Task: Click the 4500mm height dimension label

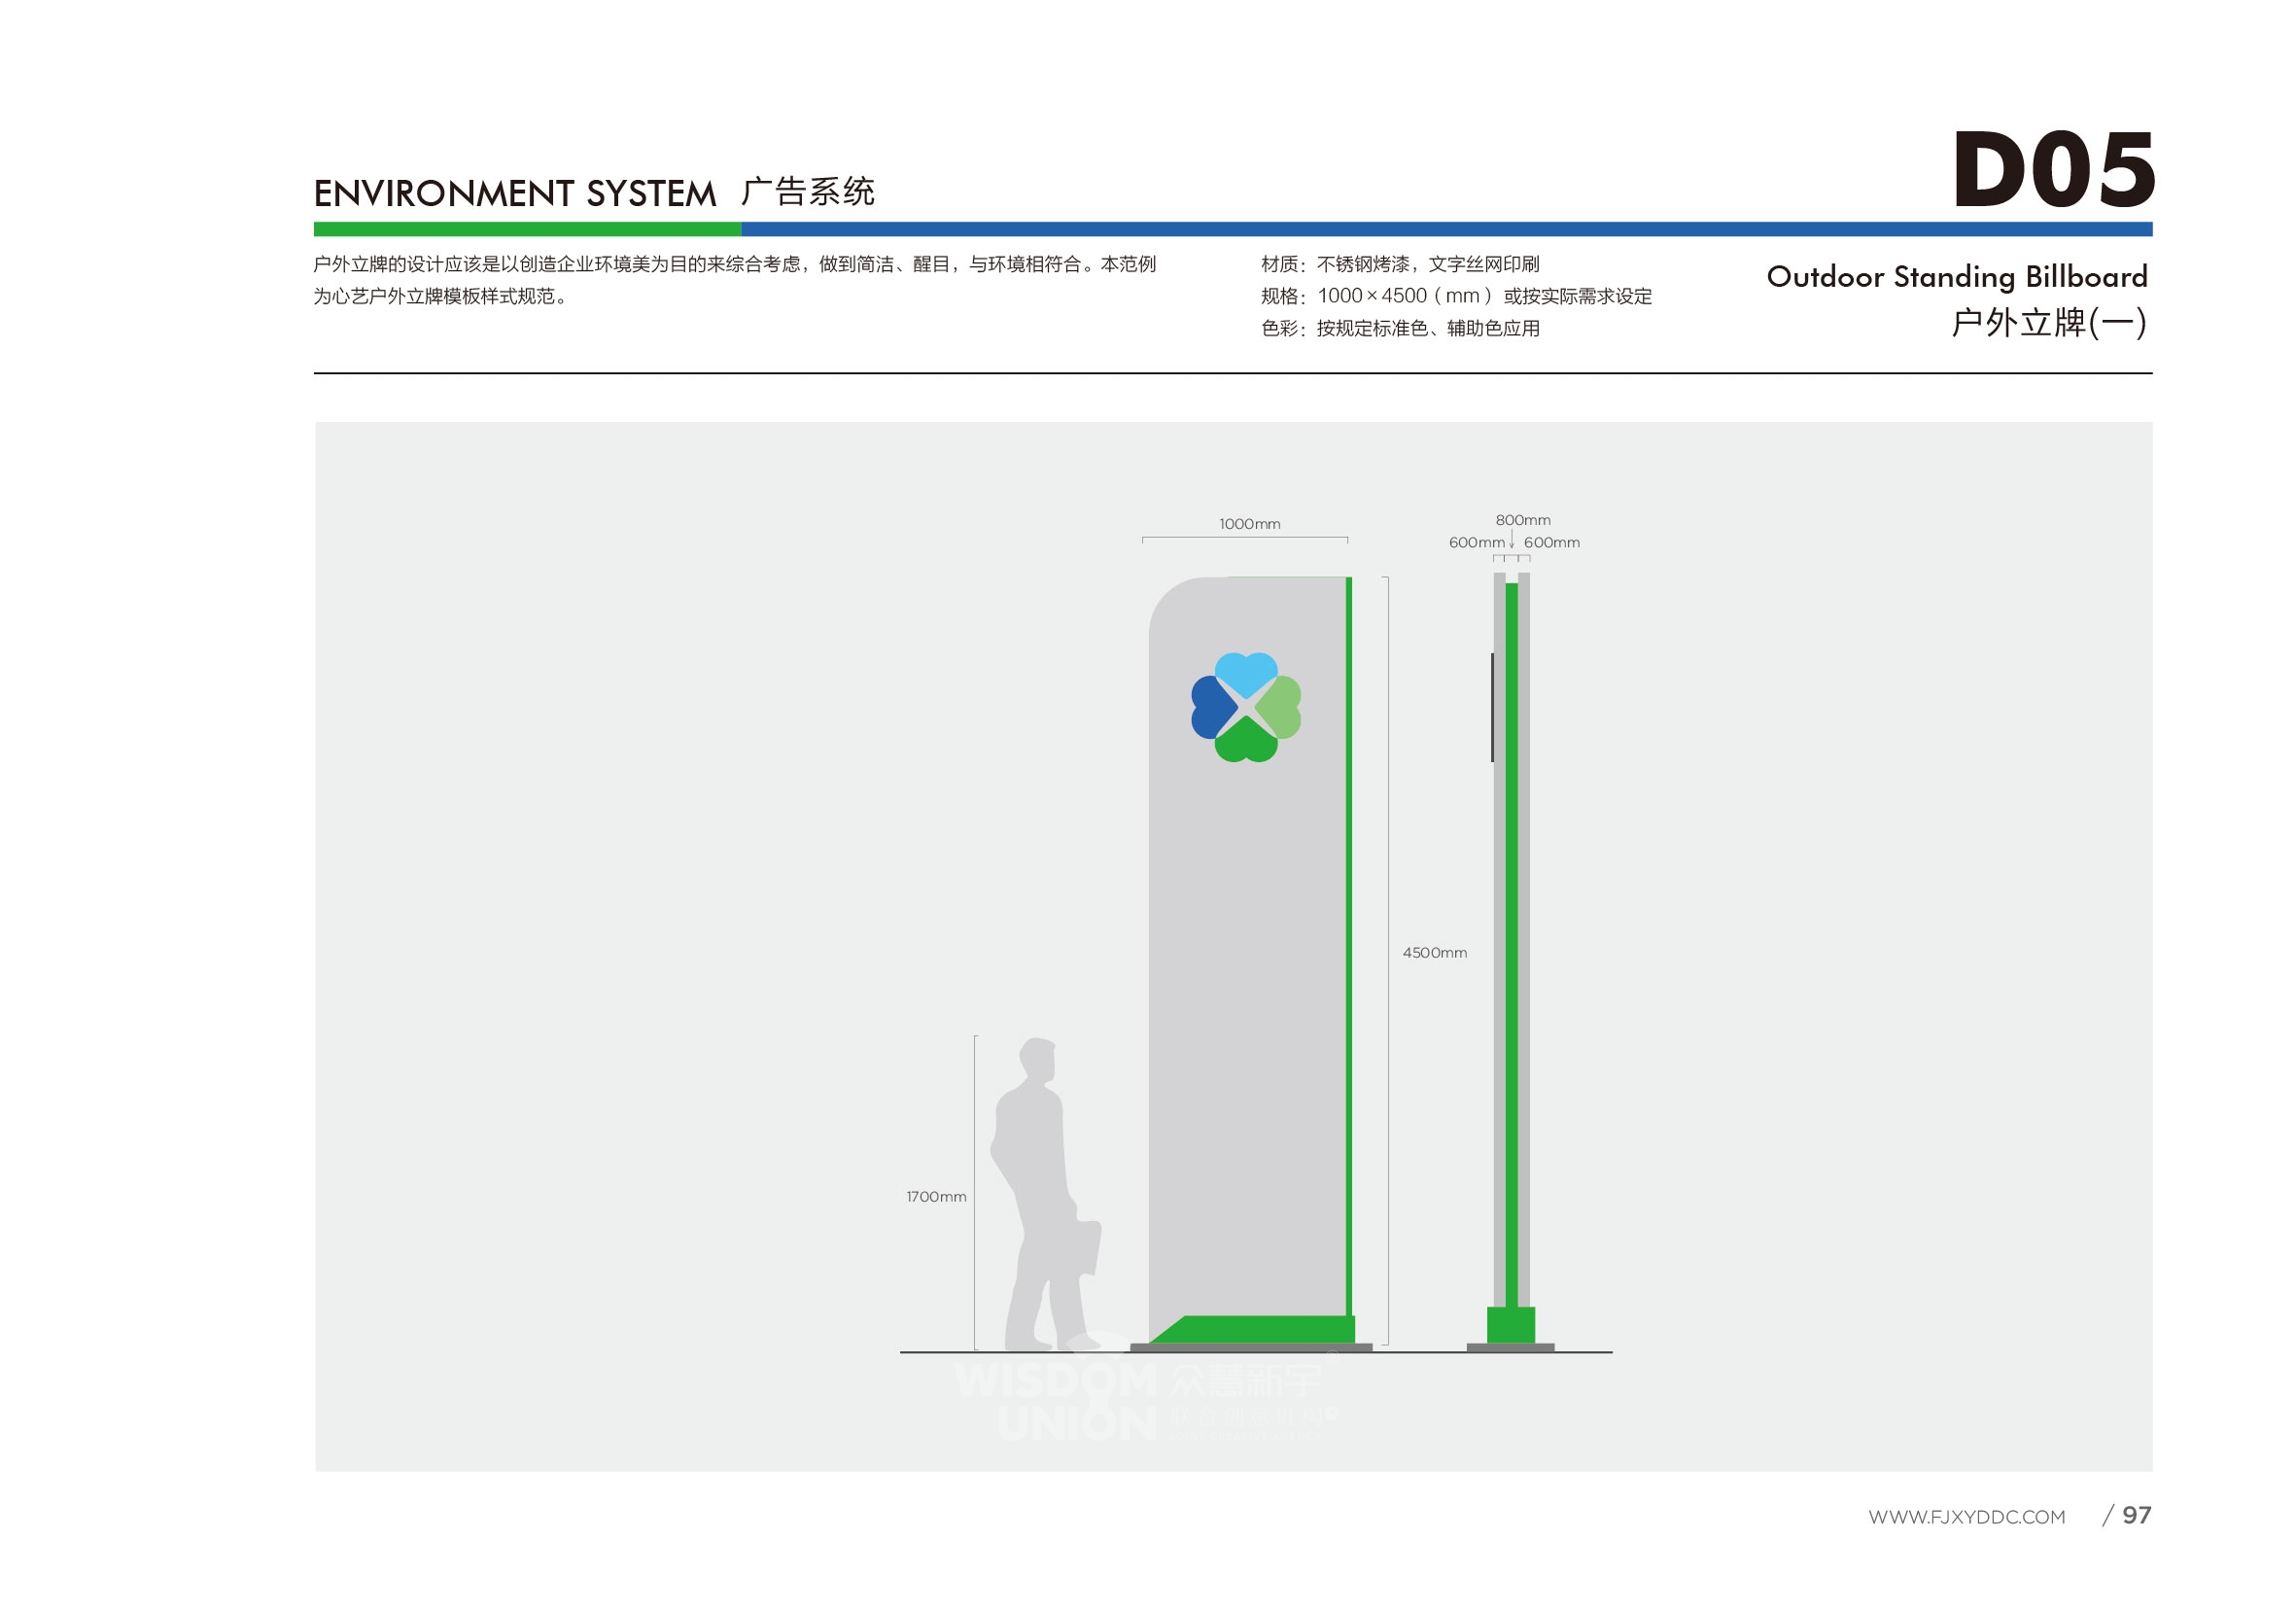Action: [x=1435, y=953]
